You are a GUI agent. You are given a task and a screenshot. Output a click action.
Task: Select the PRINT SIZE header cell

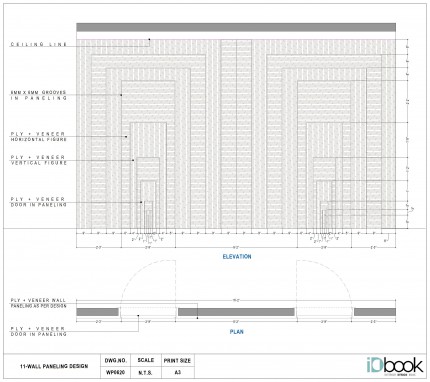point(177,360)
